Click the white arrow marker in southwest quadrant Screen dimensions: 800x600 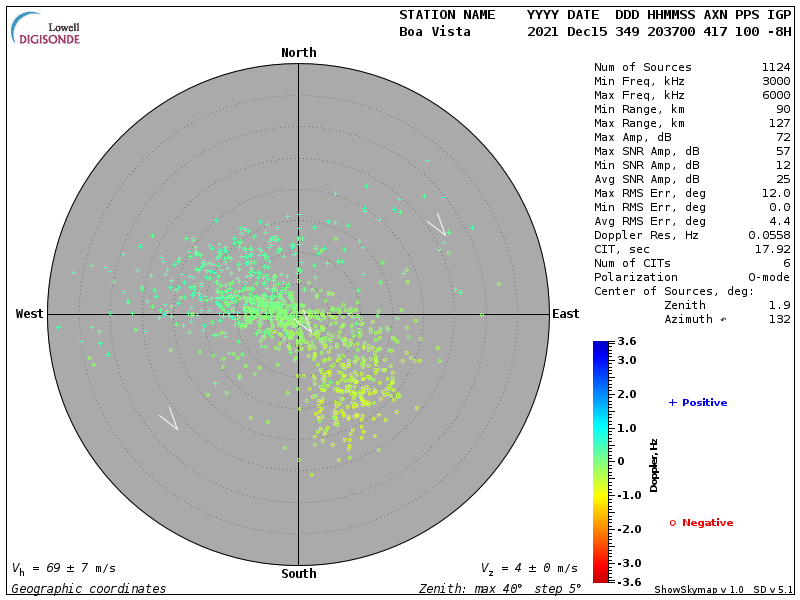pos(169,418)
